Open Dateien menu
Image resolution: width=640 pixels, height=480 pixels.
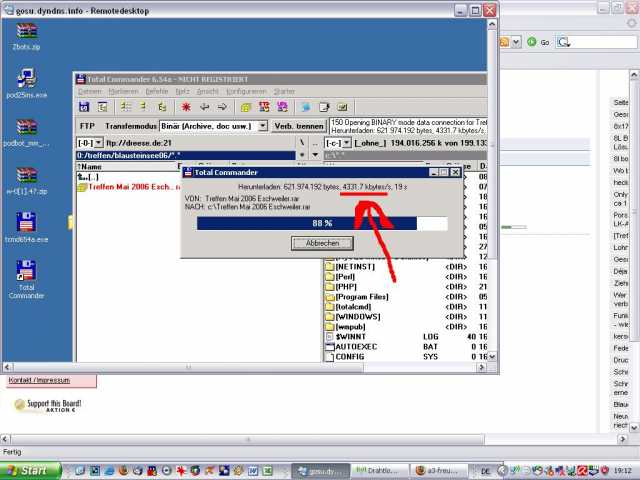90,91
